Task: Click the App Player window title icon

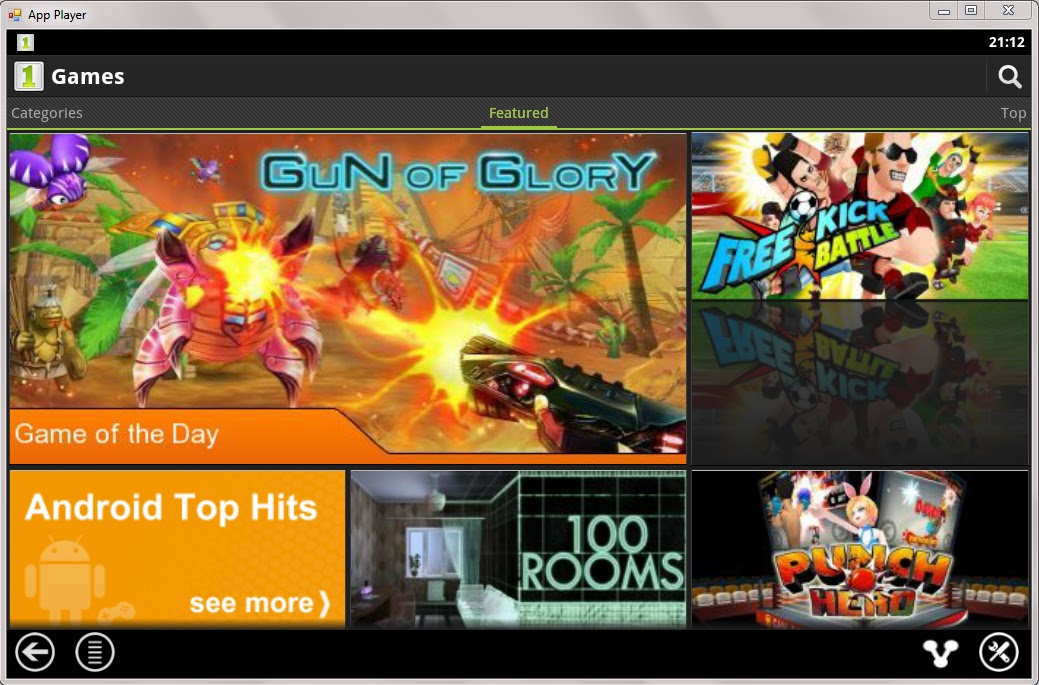Action: 15,15
